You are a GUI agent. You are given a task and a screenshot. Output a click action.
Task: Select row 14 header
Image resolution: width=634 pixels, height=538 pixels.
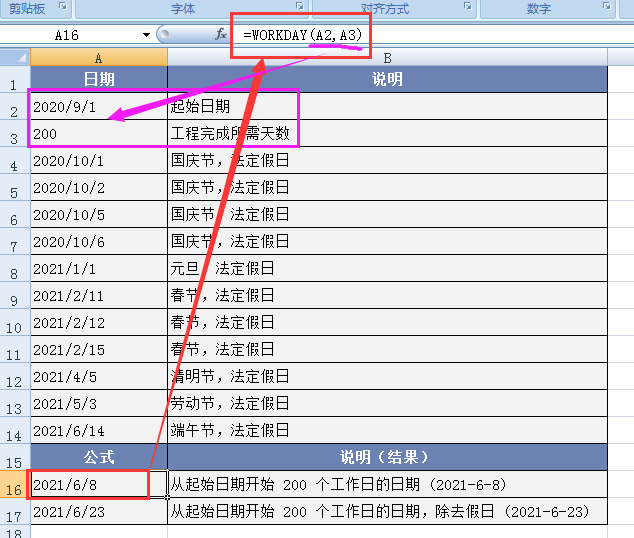(15, 431)
